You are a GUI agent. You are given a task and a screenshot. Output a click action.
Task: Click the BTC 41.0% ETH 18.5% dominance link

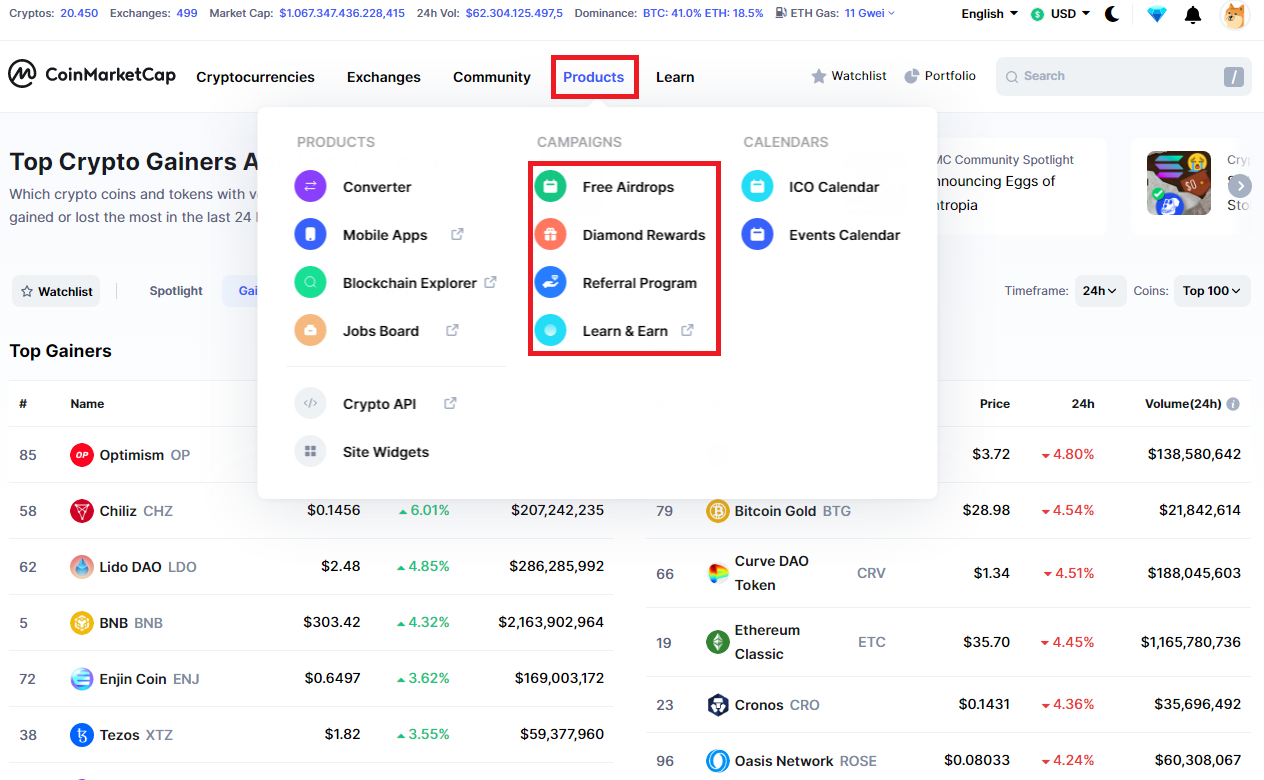703,13
